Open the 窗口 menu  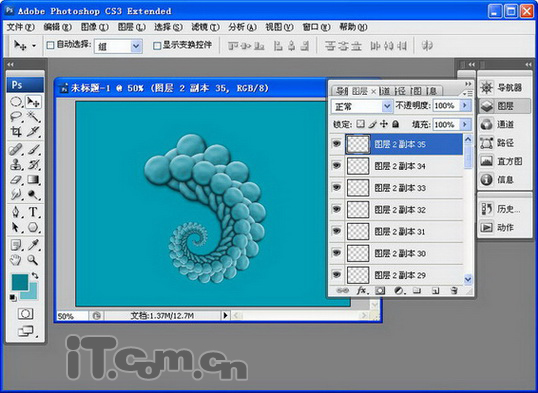(x=316, y=27)
